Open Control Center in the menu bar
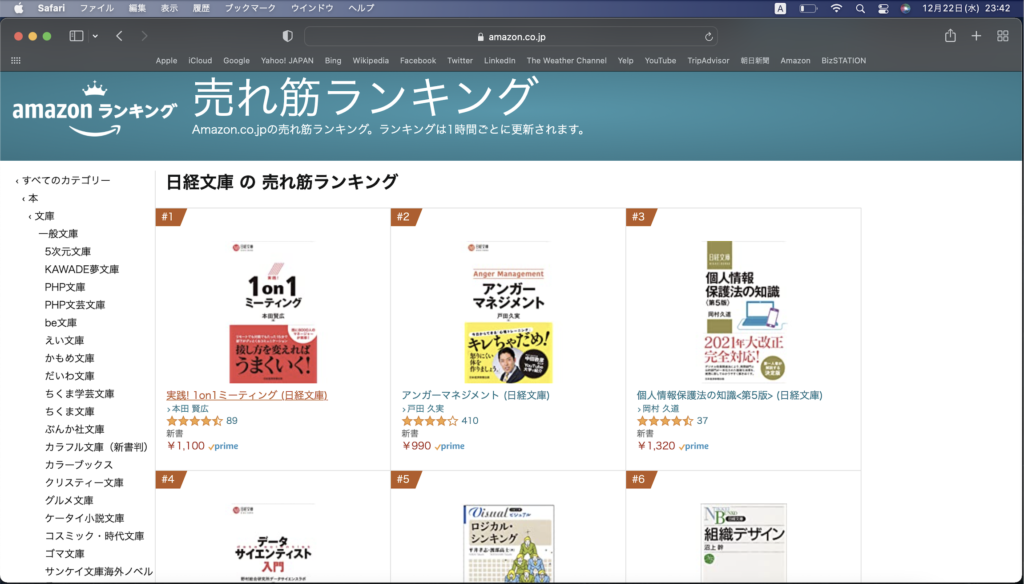This screenshot has height=584, width=1024. 883,8
